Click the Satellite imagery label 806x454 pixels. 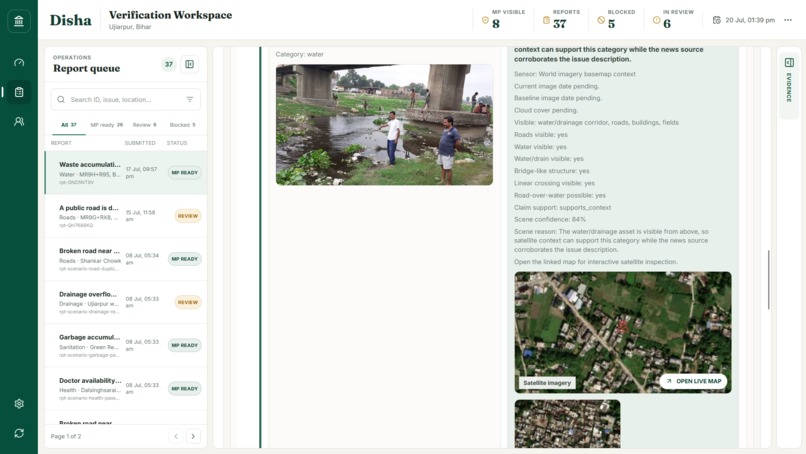click(x=547, y=383)
